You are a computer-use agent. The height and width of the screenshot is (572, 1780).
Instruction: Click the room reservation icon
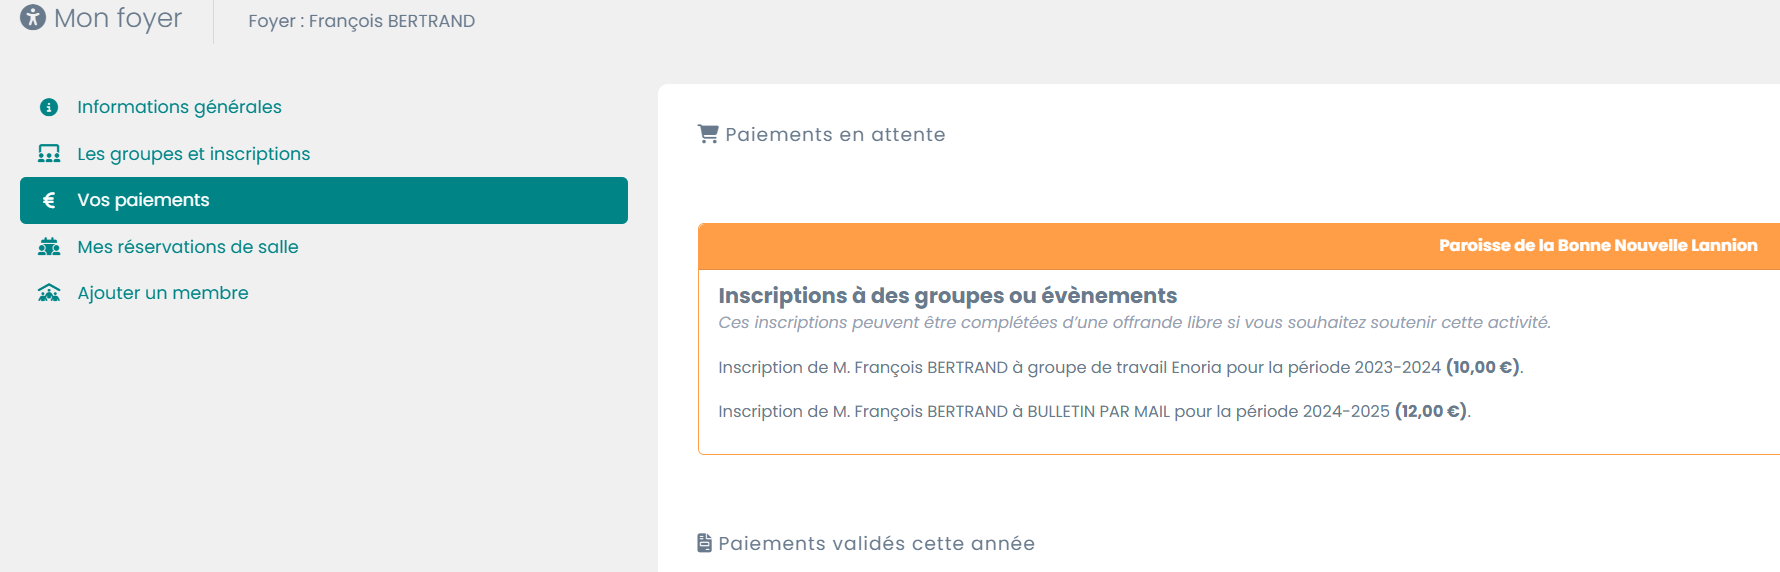click(48, 247)
